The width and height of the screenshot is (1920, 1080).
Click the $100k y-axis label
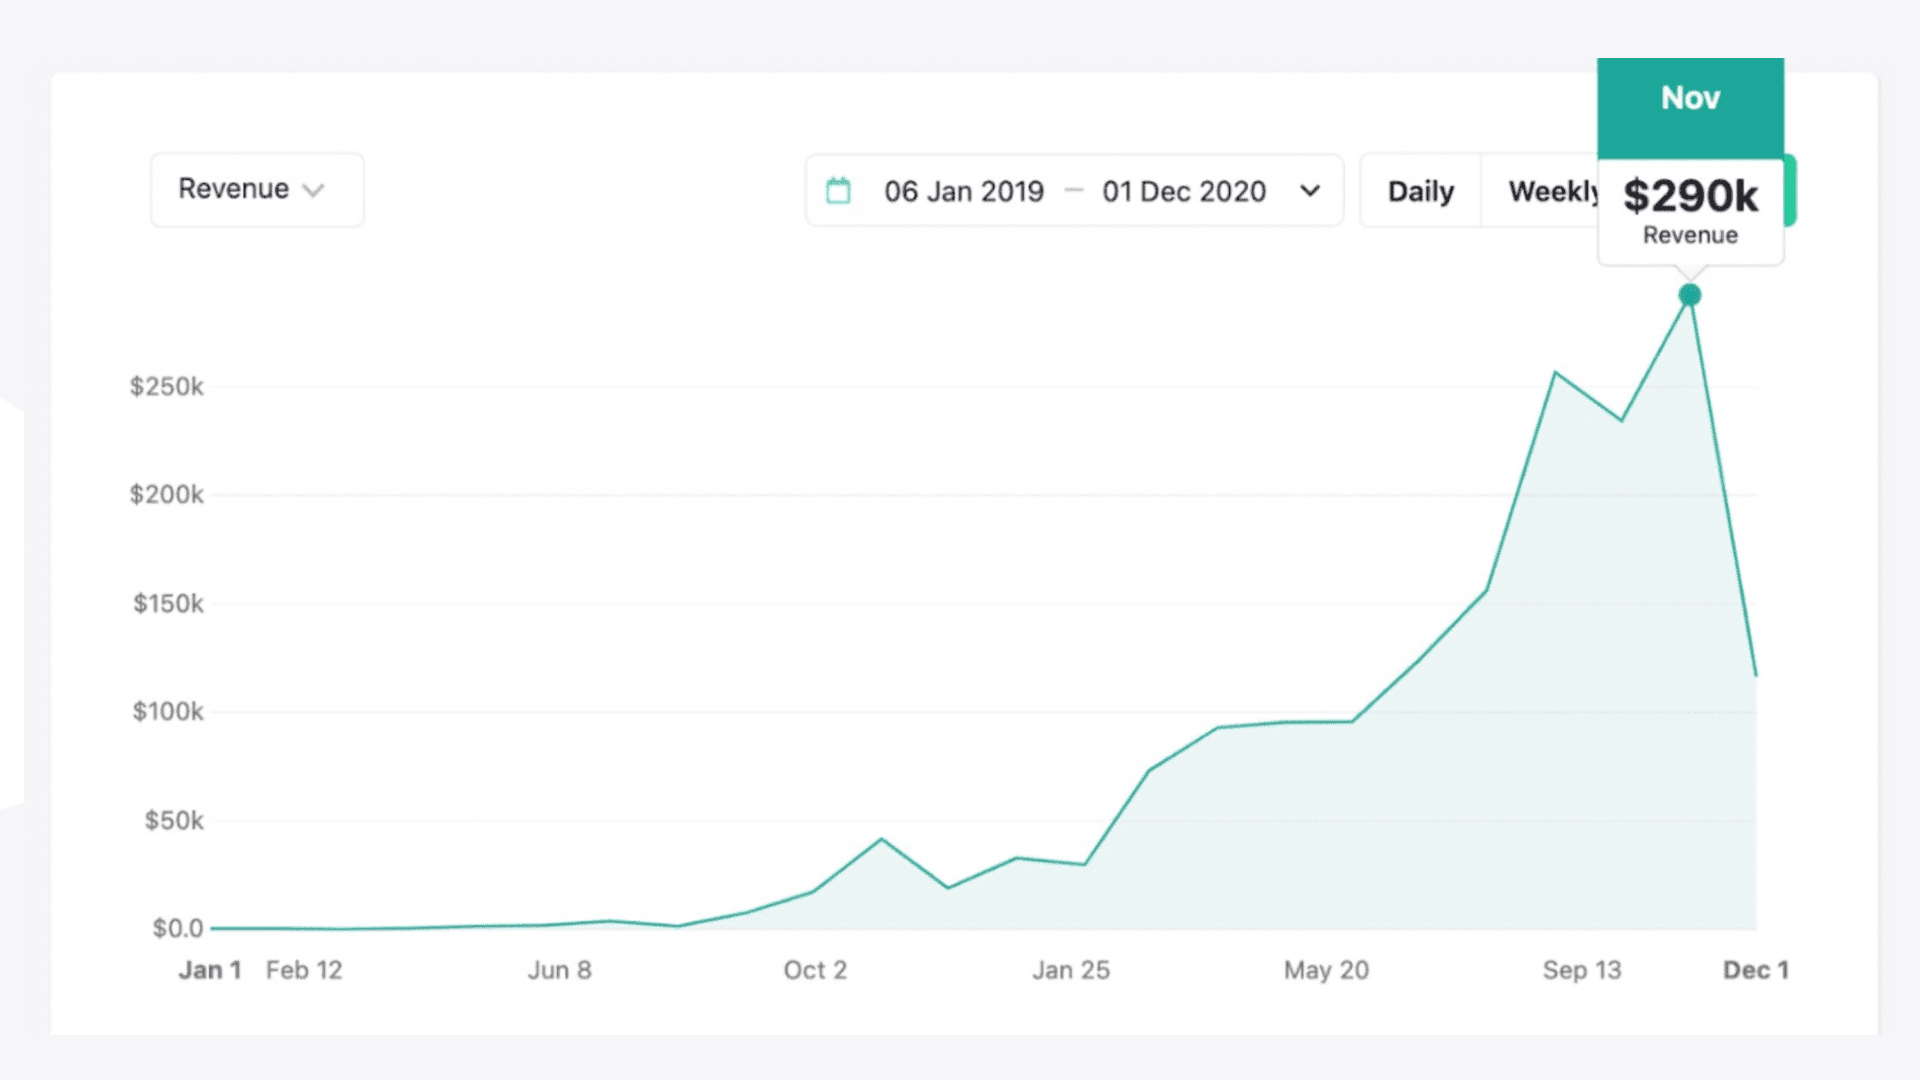point(168,712)
